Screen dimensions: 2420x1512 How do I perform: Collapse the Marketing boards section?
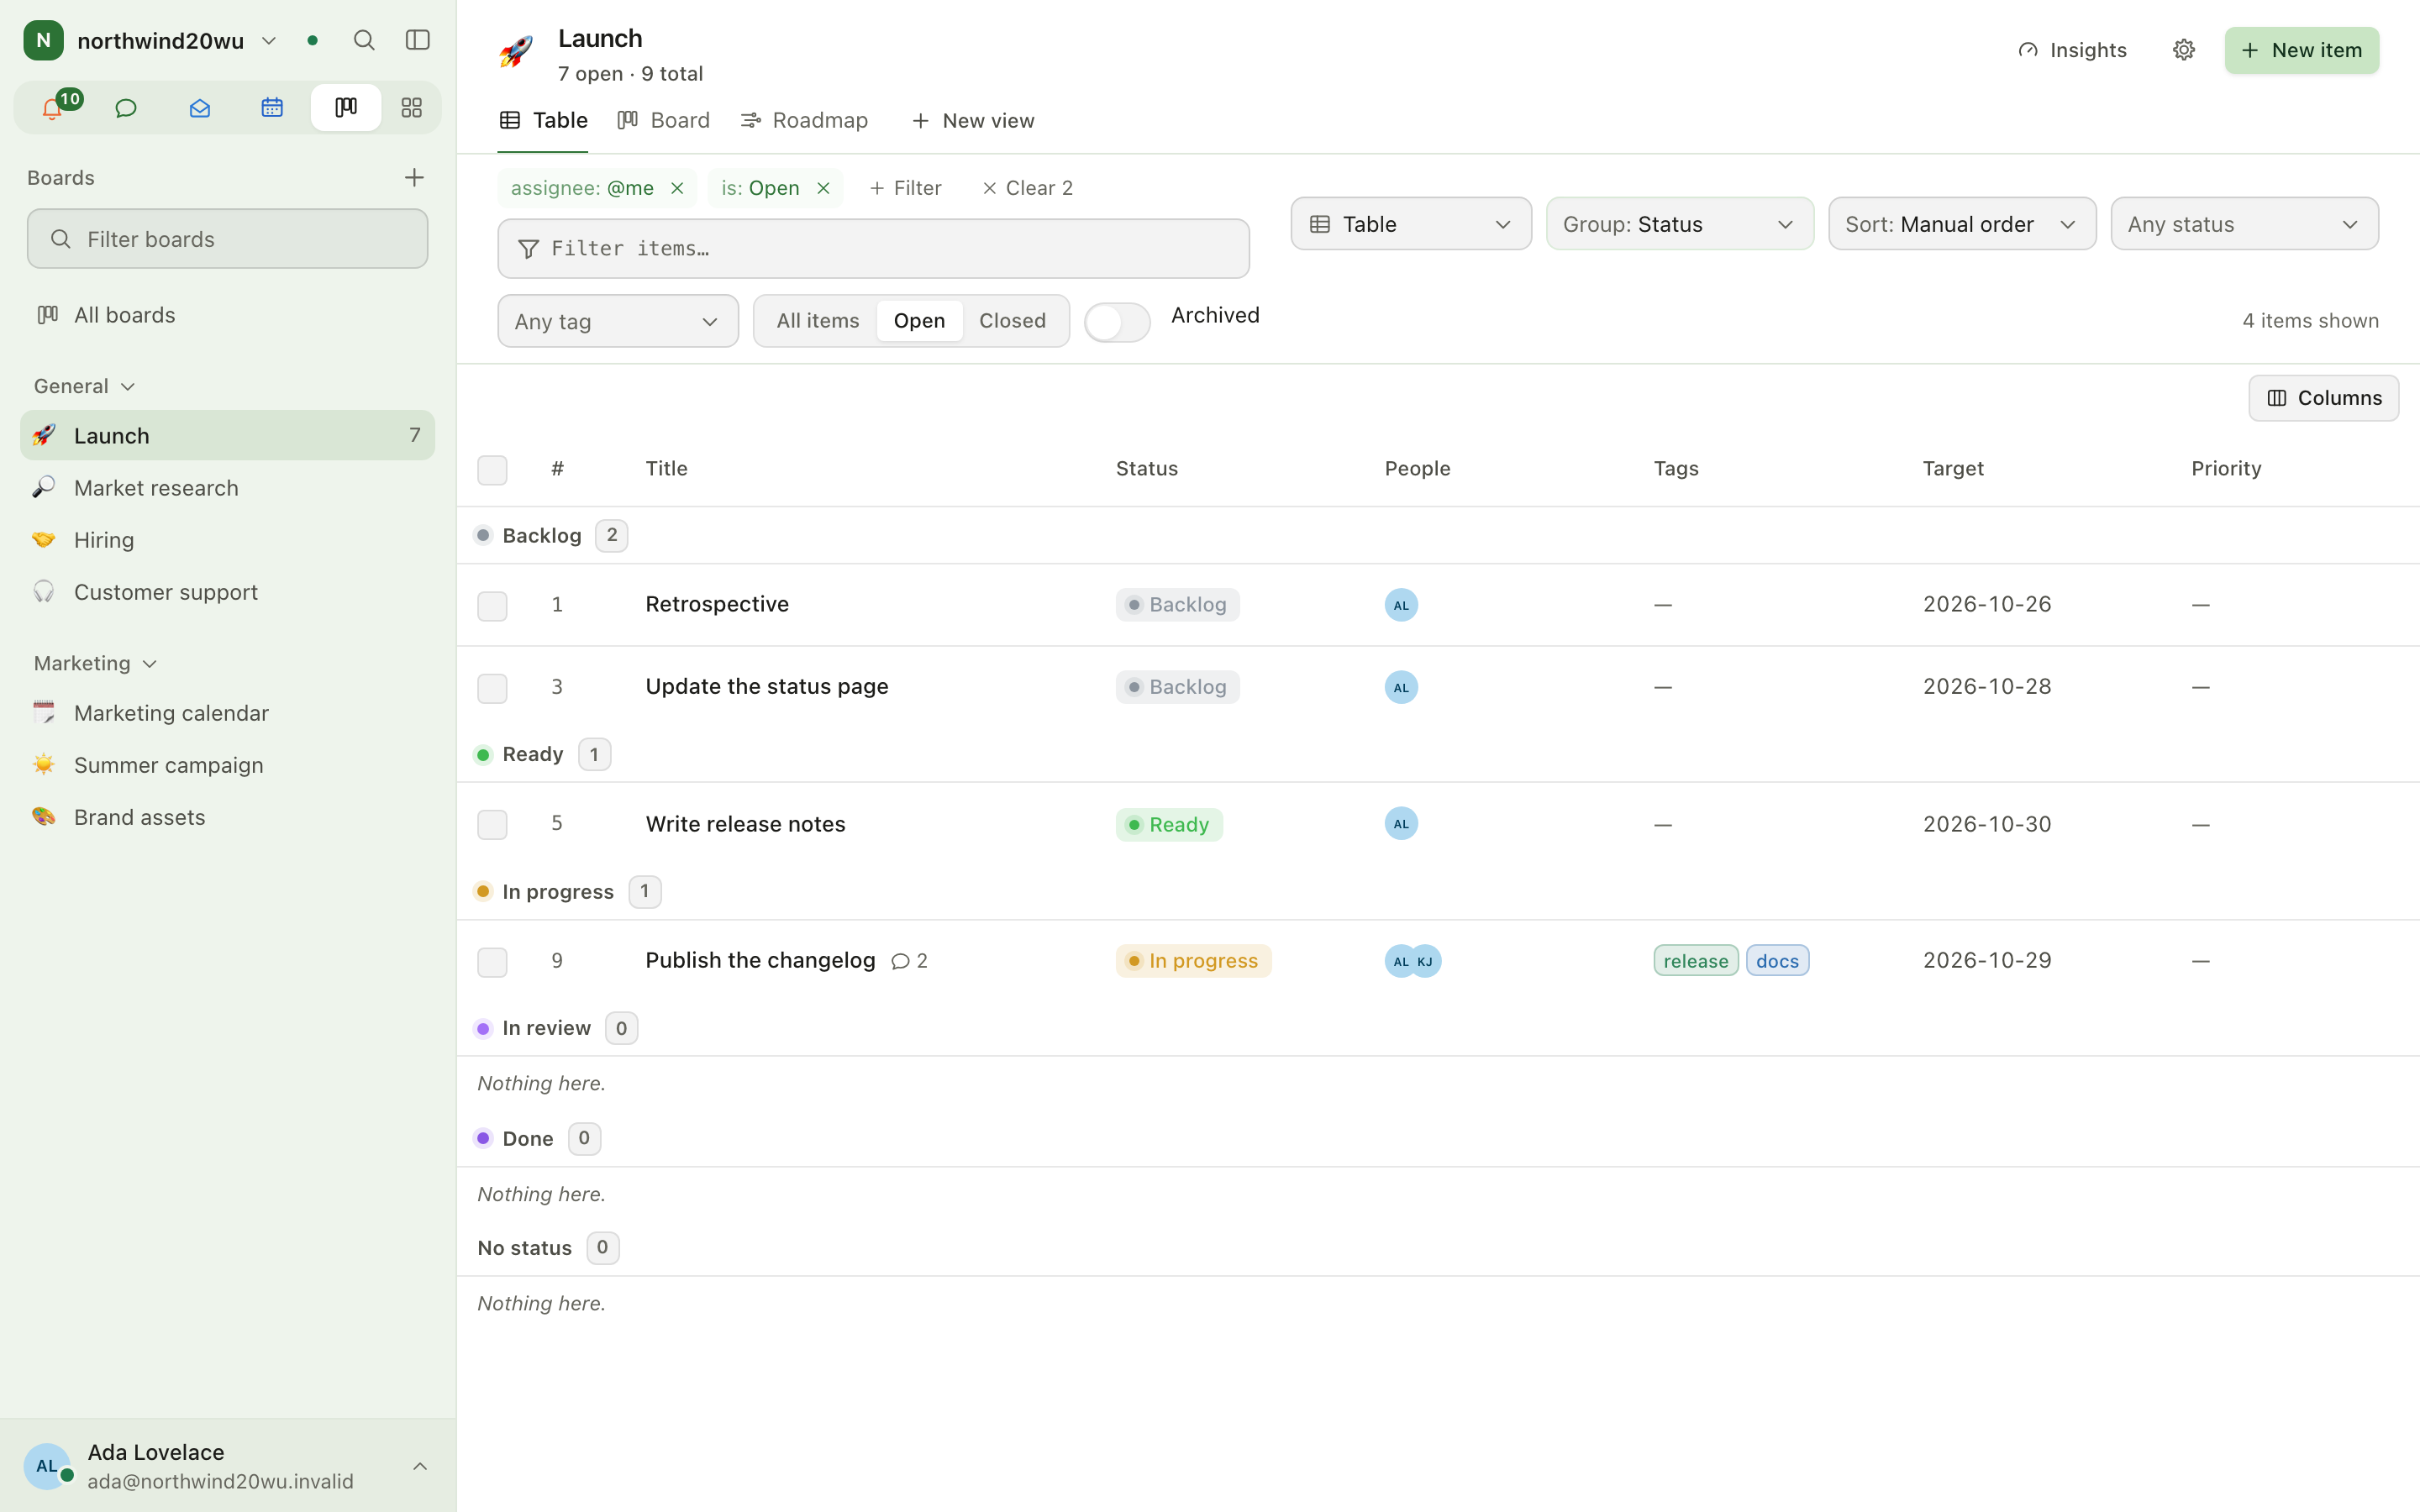click(95, 663)
